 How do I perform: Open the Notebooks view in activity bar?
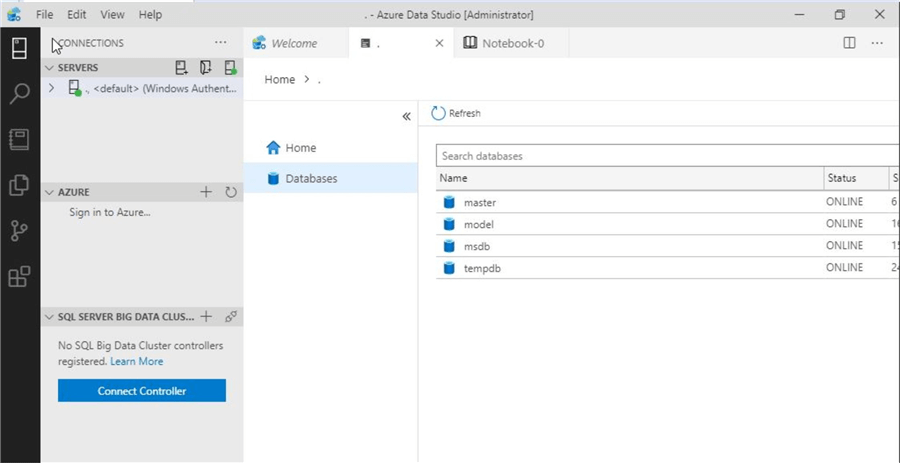tap(19, 139)
